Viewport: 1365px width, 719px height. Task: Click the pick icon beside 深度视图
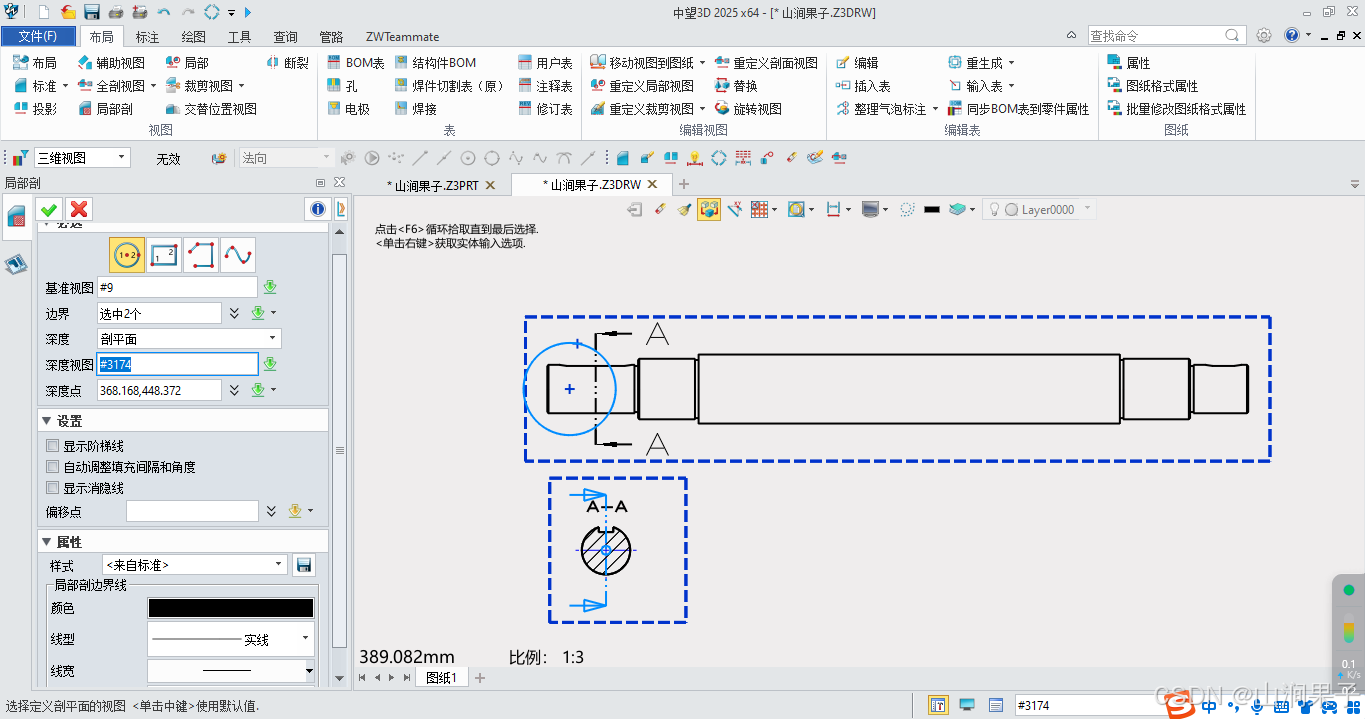click(270, 364)
